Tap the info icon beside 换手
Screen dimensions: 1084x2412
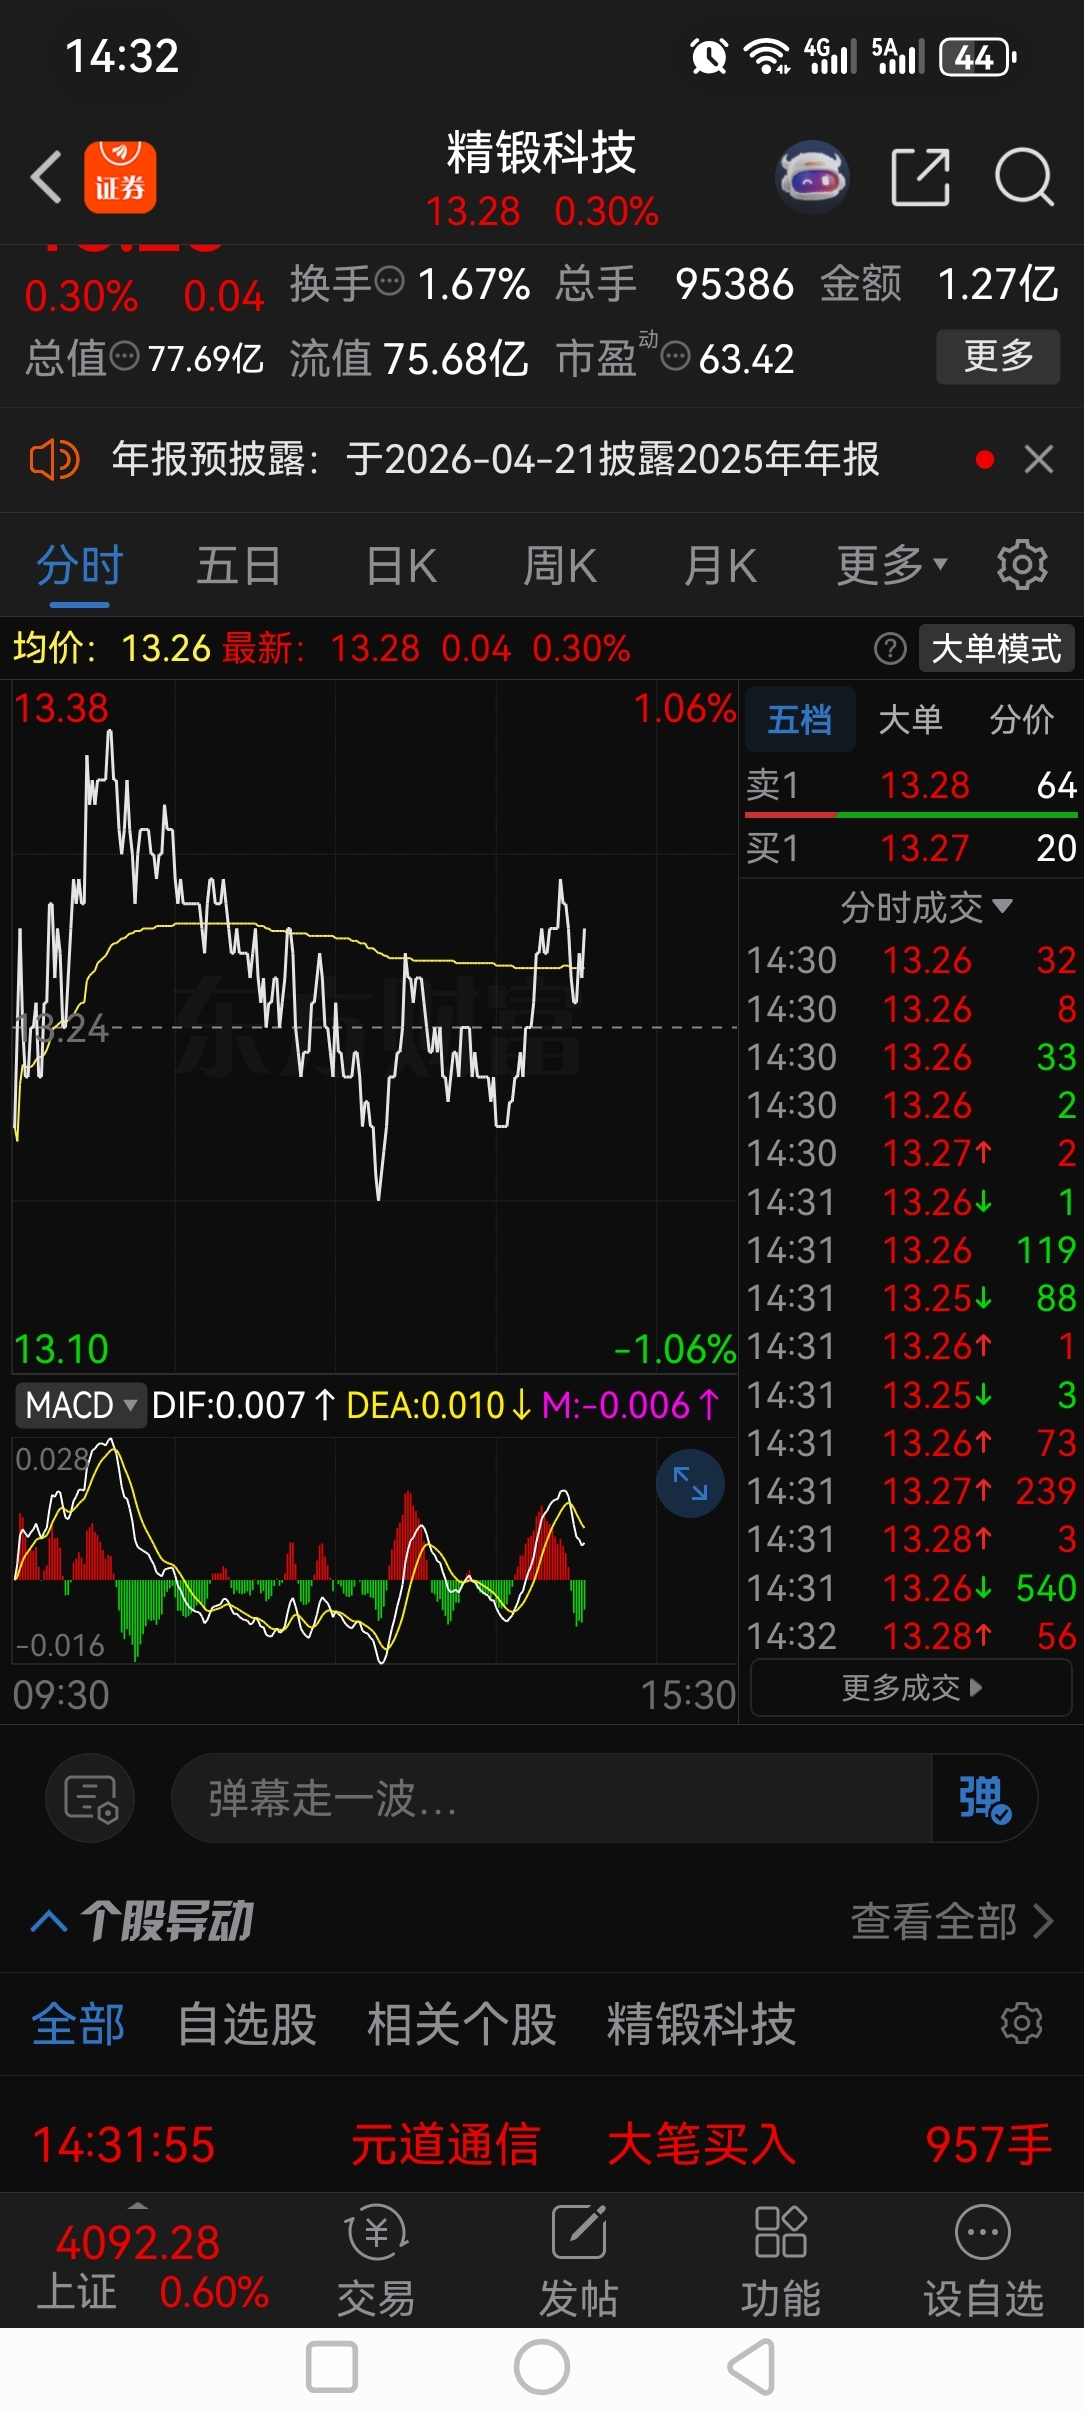pos(389,281)
